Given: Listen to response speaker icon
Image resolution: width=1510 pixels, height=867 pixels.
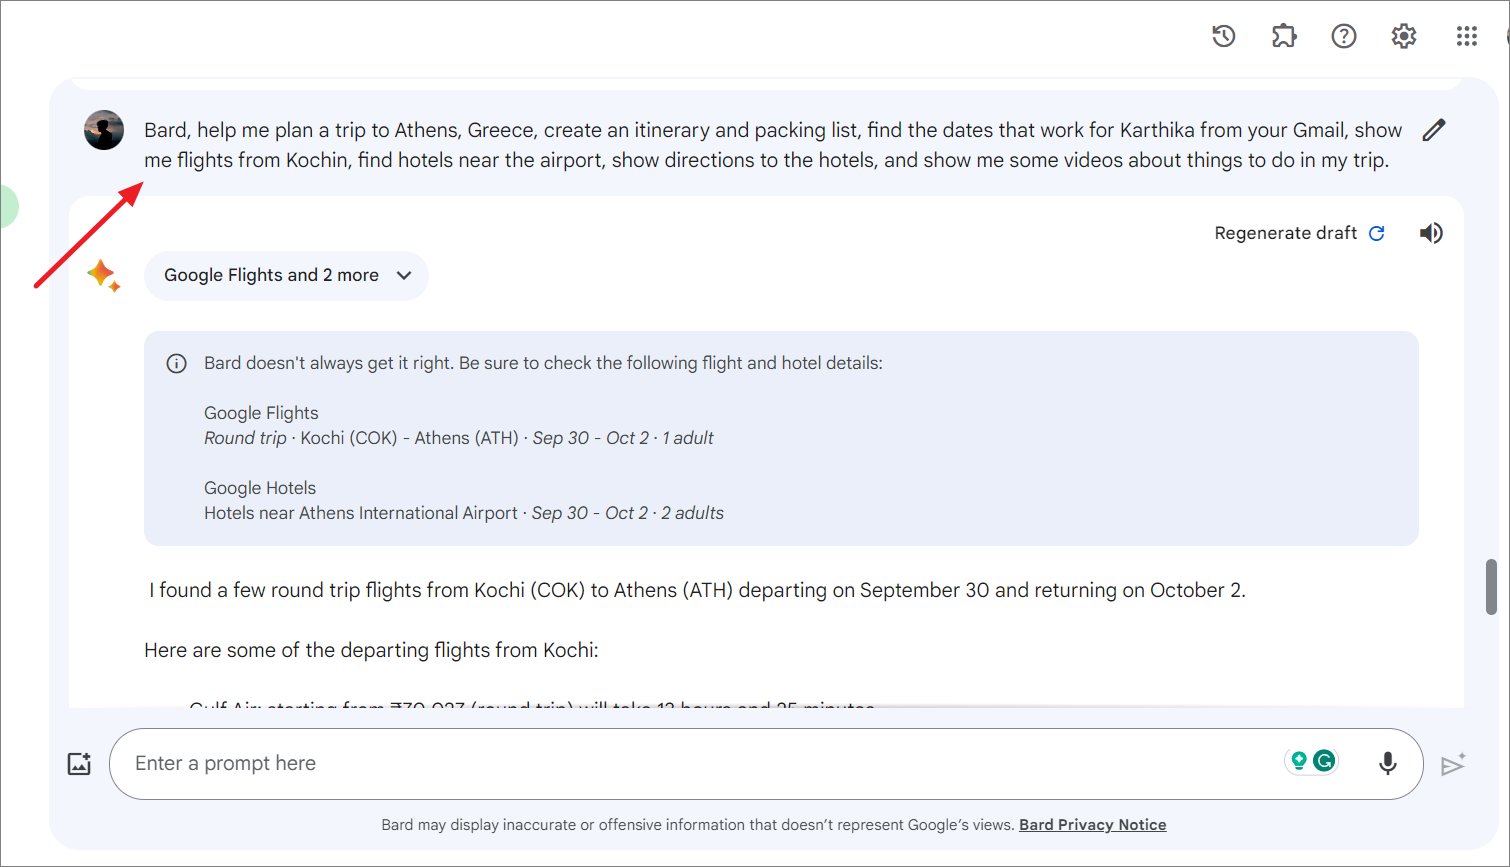Looking at the screenshot, I should pyautogui.click(x=1431, y=233).
